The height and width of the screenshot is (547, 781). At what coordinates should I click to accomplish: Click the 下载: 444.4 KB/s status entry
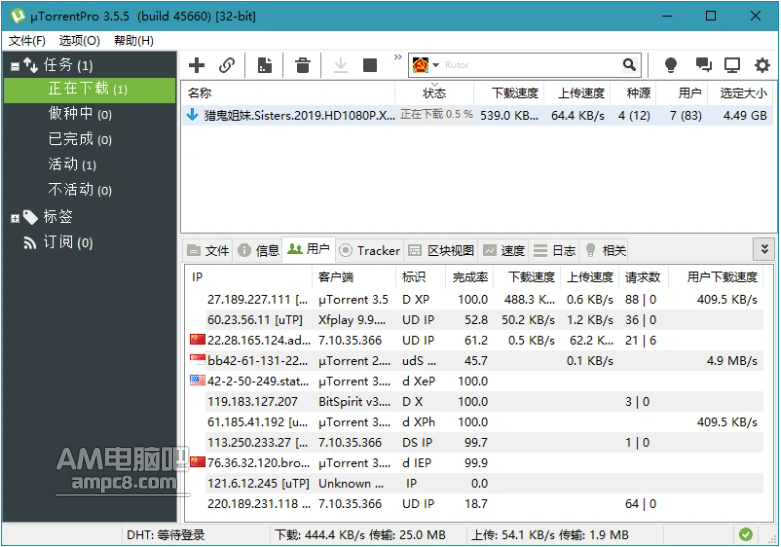(361, 535)
